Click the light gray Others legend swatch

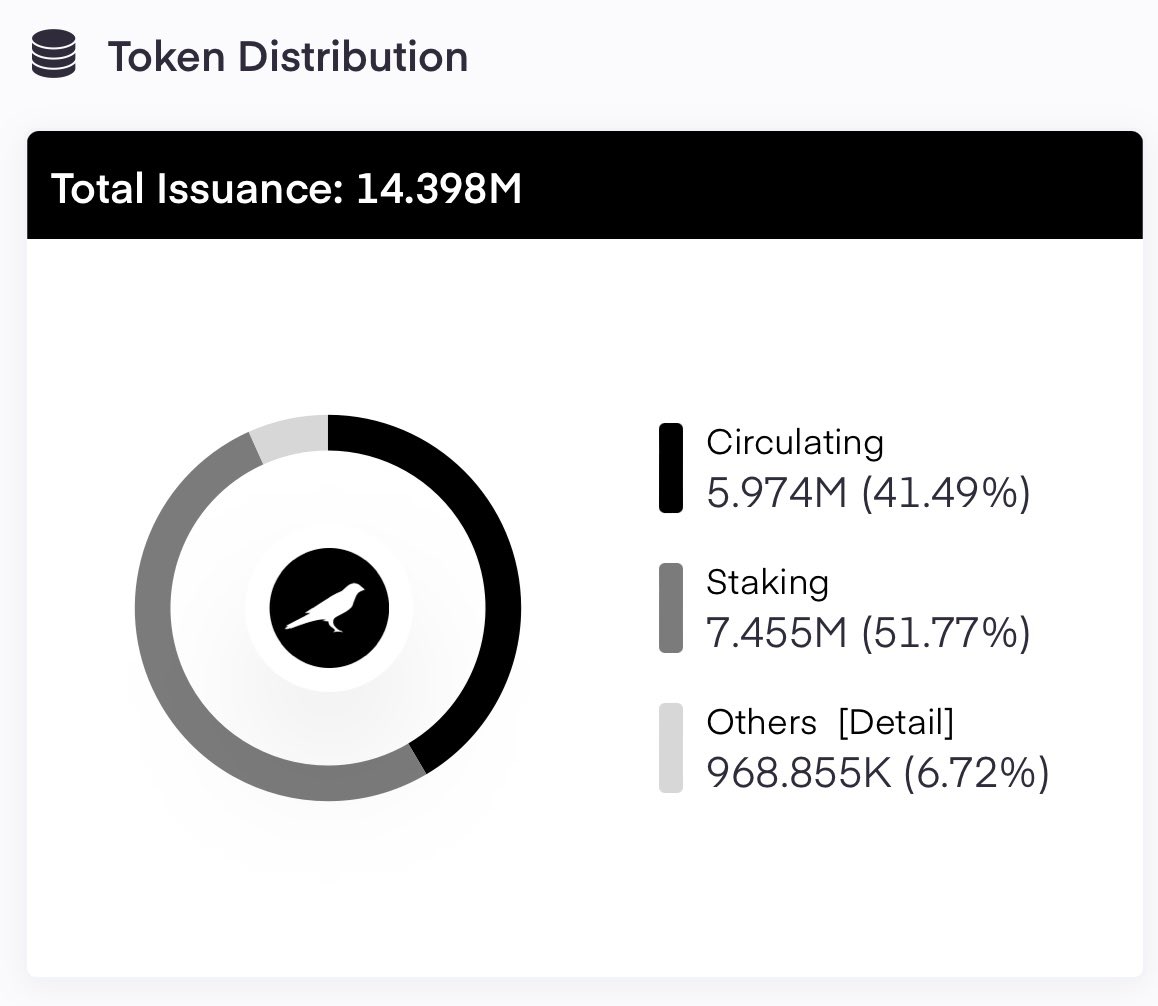(x=671, y=748)
